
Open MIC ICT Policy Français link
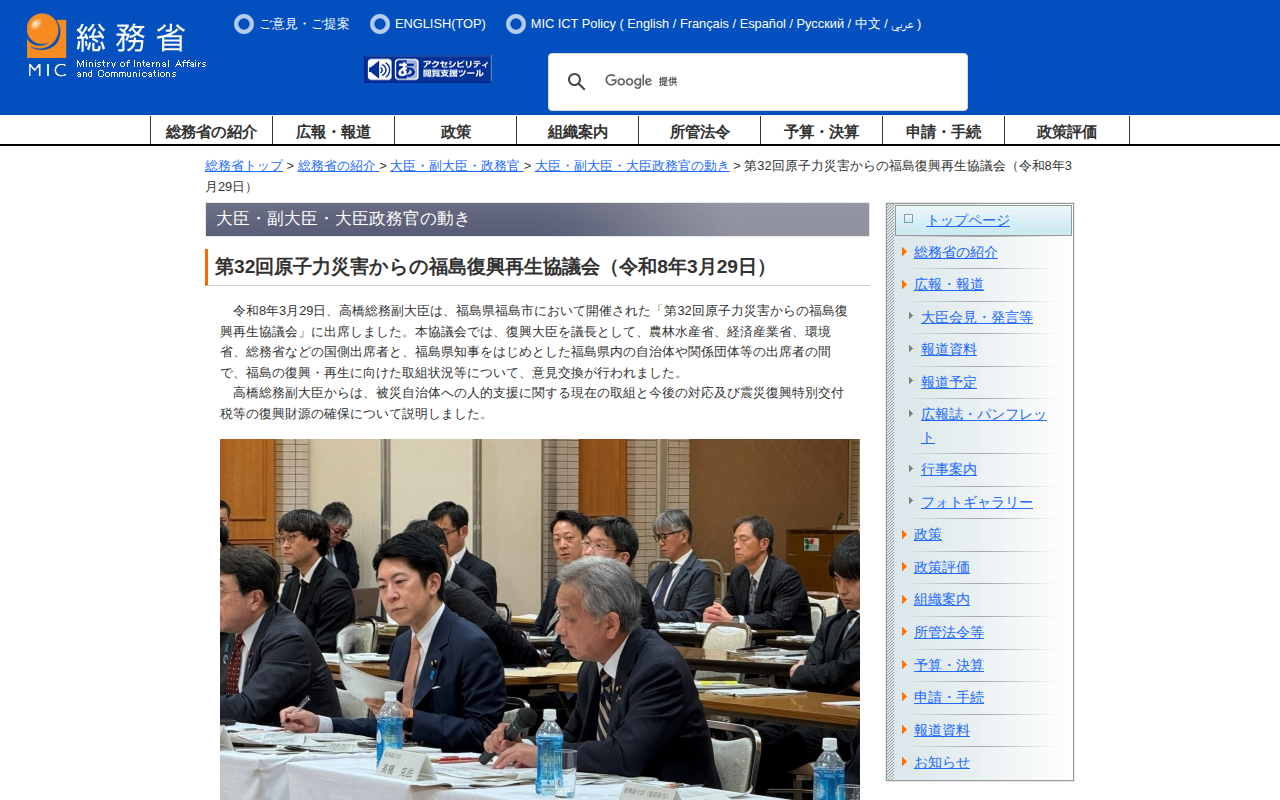coord(704,24)
